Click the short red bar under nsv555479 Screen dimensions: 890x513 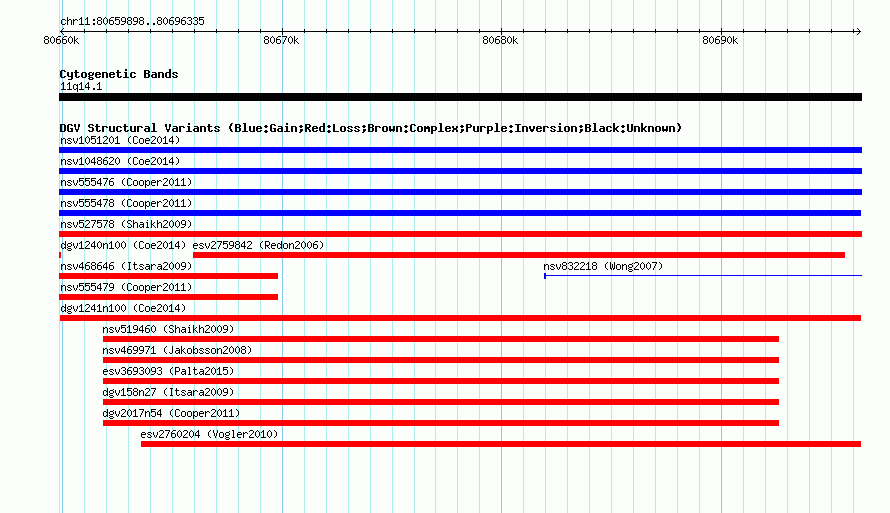tap(169, 297)
